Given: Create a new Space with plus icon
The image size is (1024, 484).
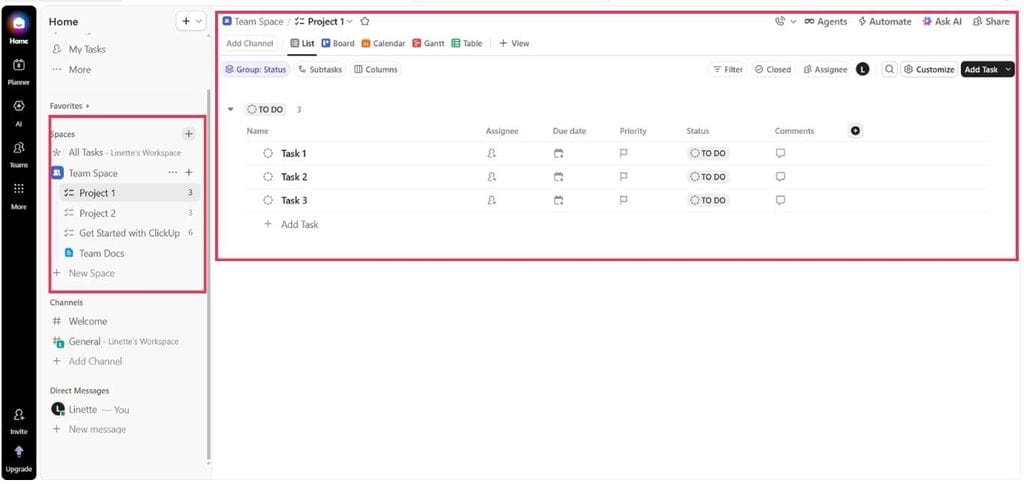Looking at the screenshot, I should point(188,134).
